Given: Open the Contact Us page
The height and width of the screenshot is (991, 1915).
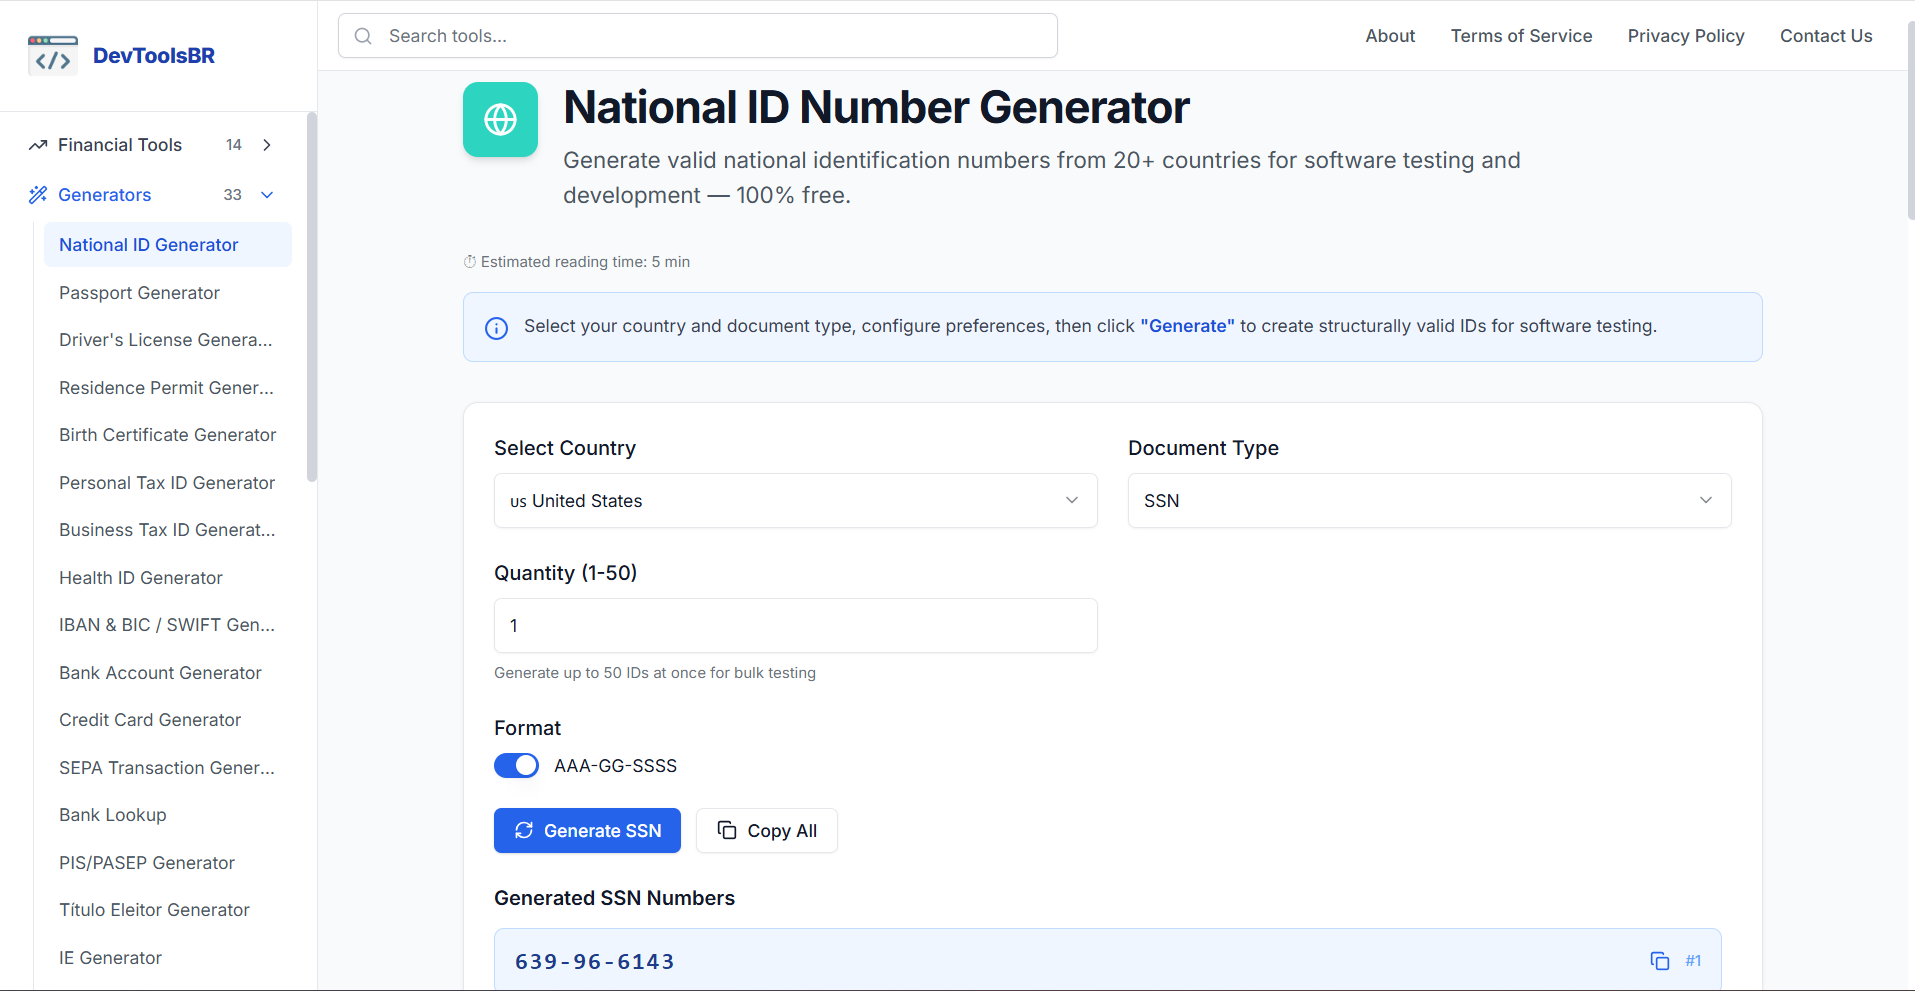Looking at the screenshot, I should pyautogui.click(x=1826, y=36).
